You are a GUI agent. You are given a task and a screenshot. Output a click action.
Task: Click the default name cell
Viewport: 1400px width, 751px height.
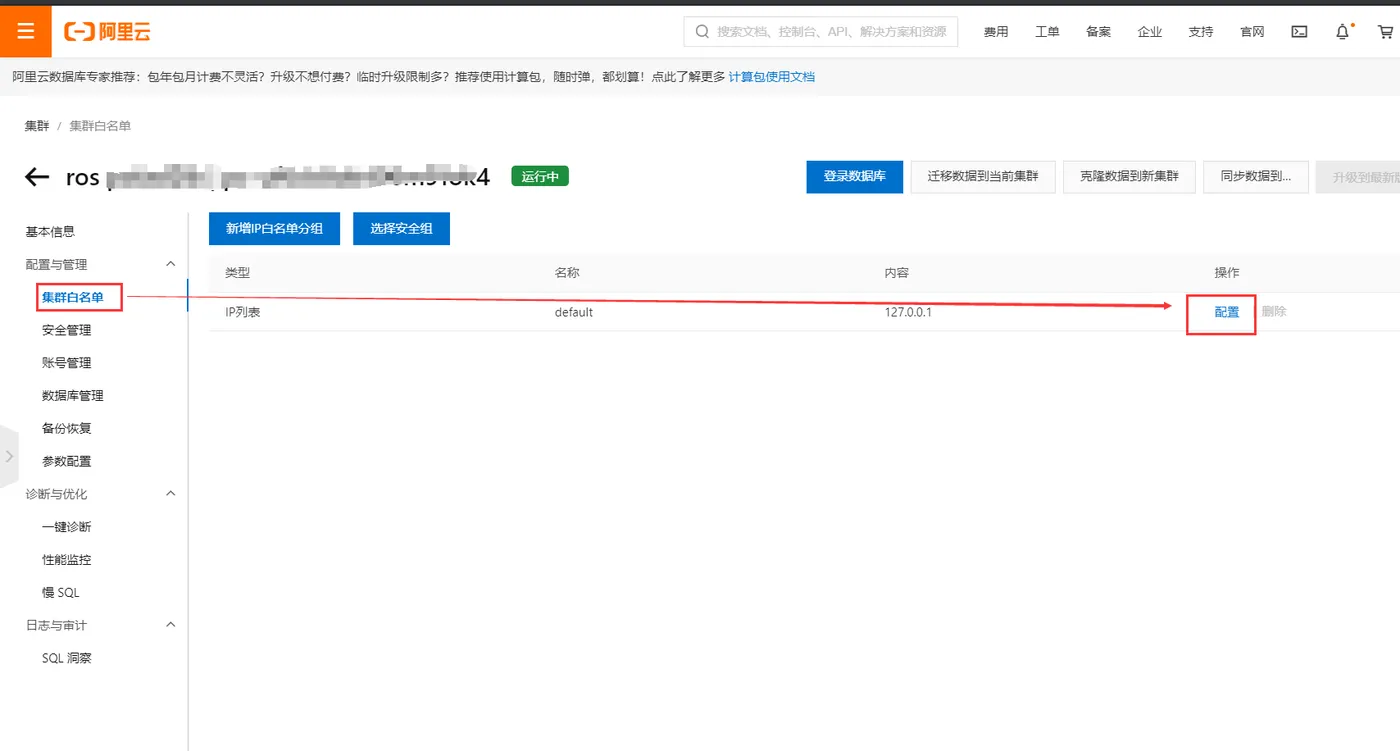pyautogui.click(x=574, y=312)
